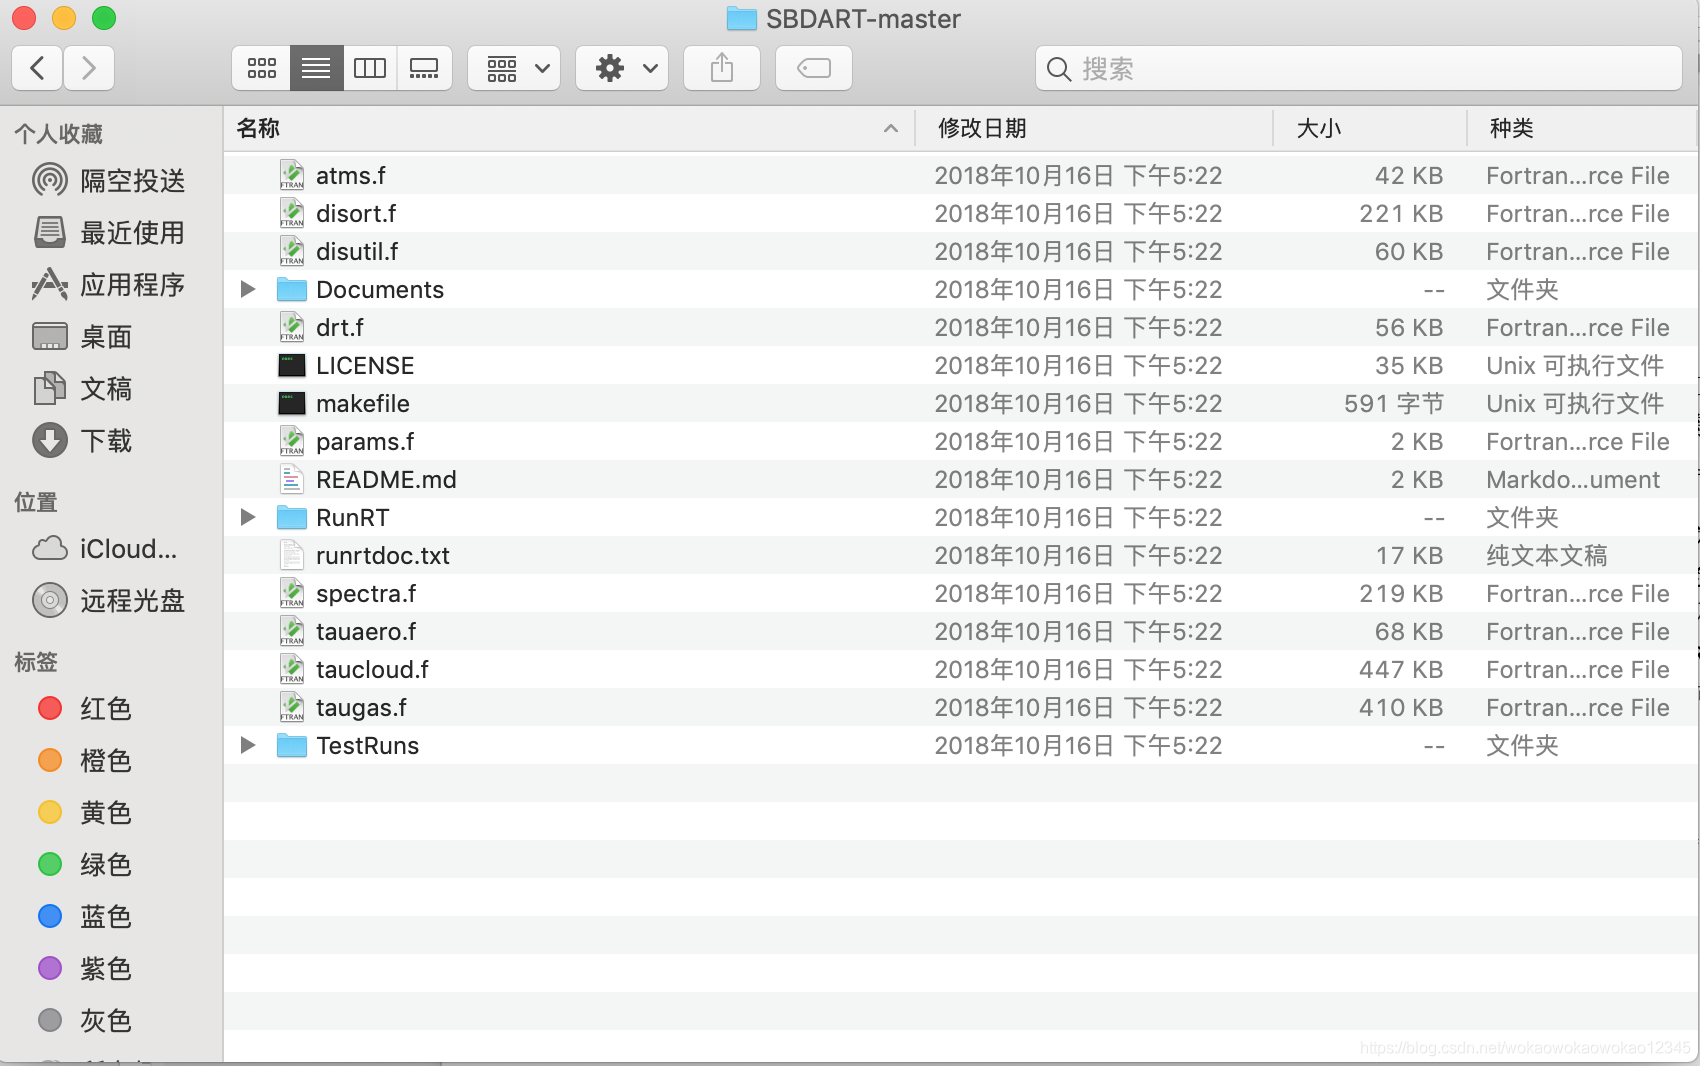The width and height of the screenshot is (1700, 1066).
Task: Click the Share toolbar button
Action: 722,68
